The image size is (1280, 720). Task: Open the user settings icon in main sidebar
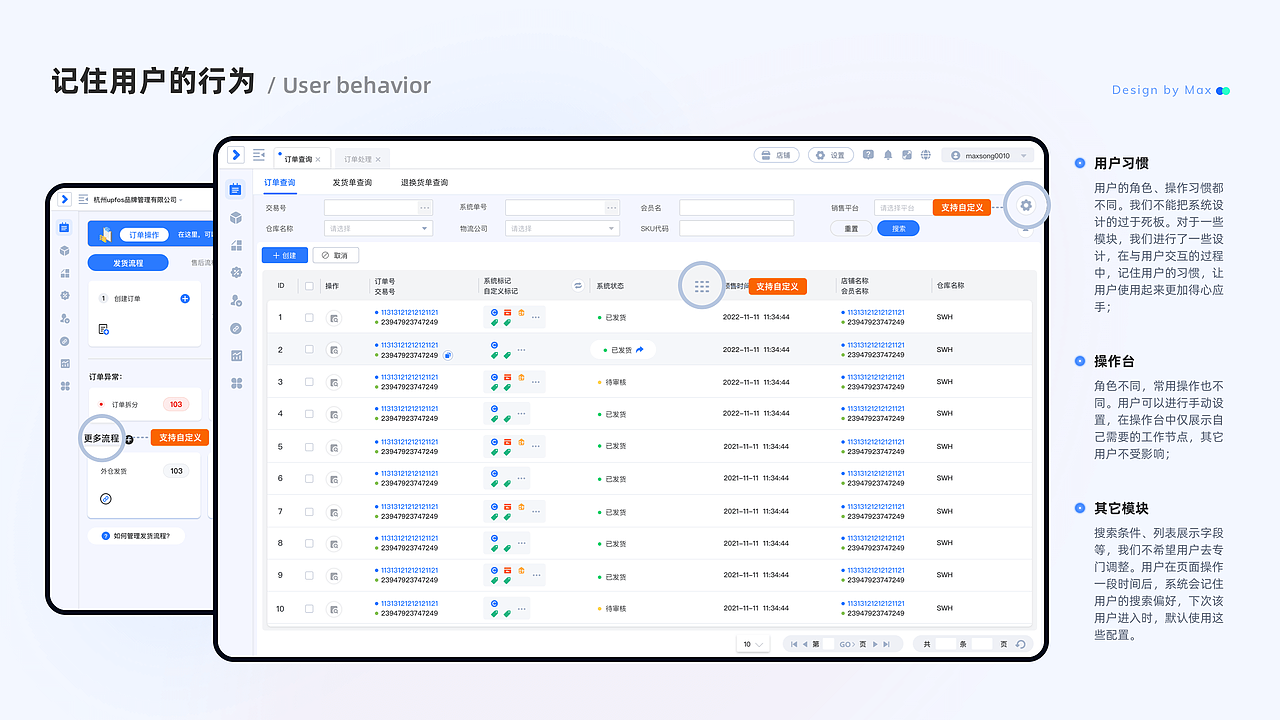click(x=236, y=300)
